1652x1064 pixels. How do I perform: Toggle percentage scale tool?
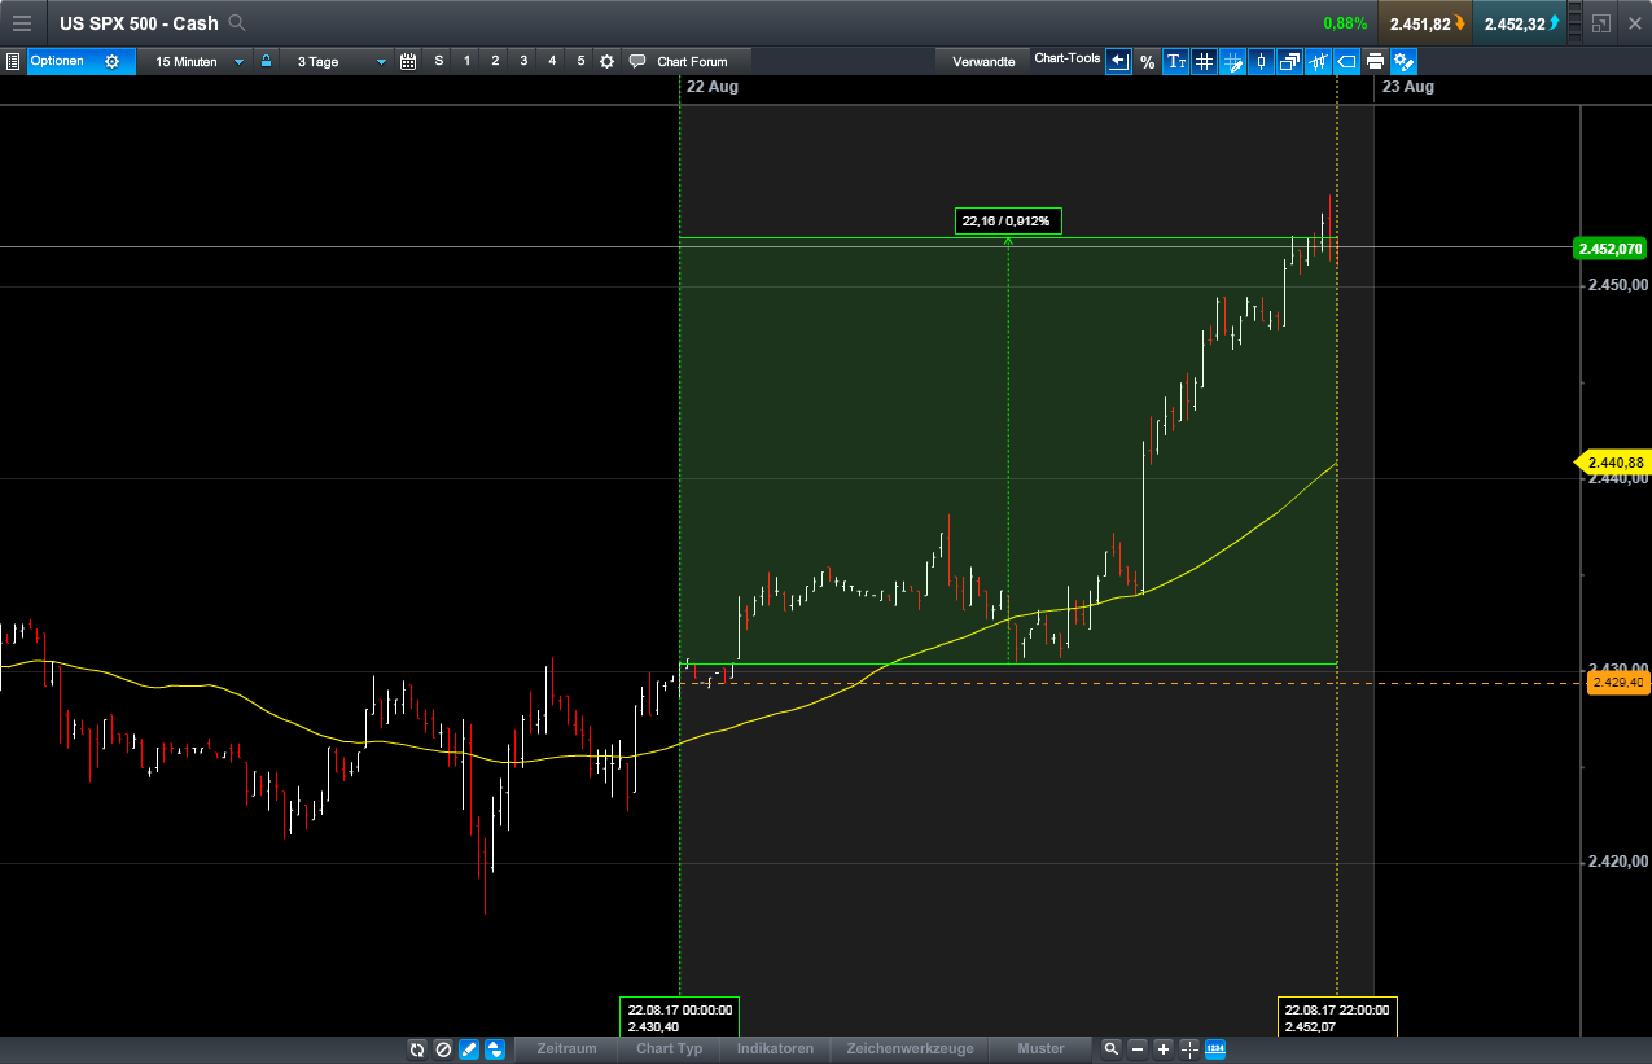pyautogui.click(x=1147, y=62)
